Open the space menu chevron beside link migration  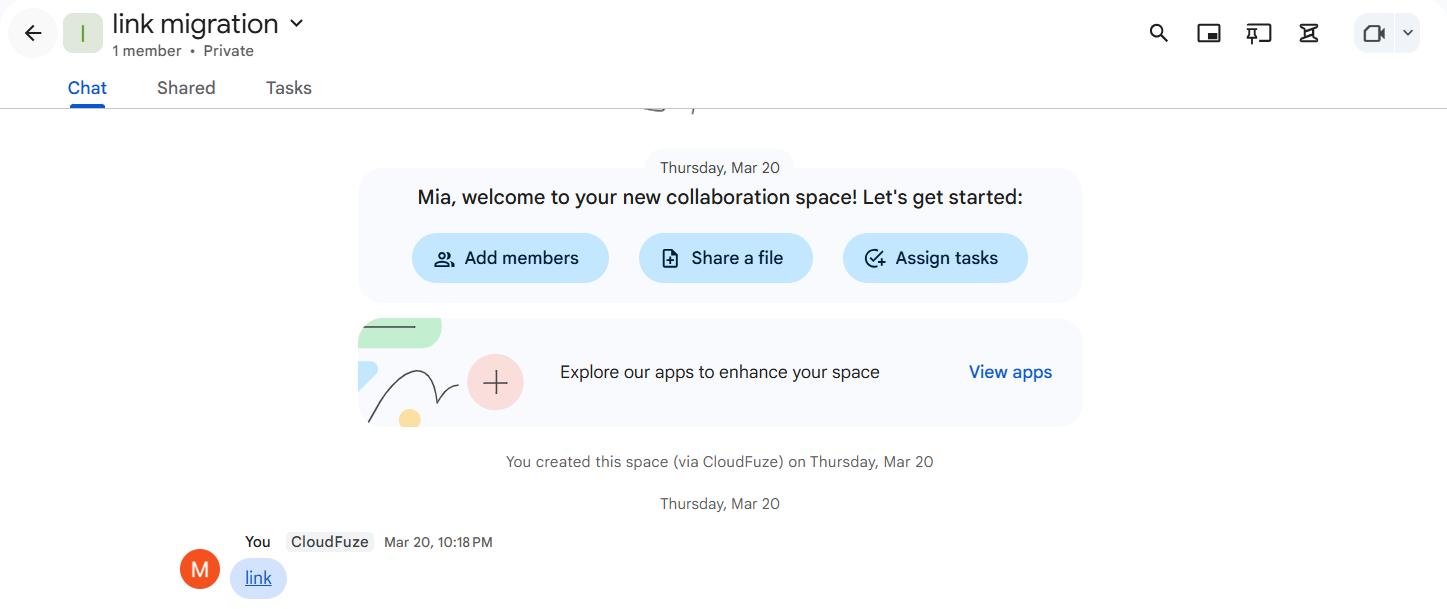coord(296,23)
